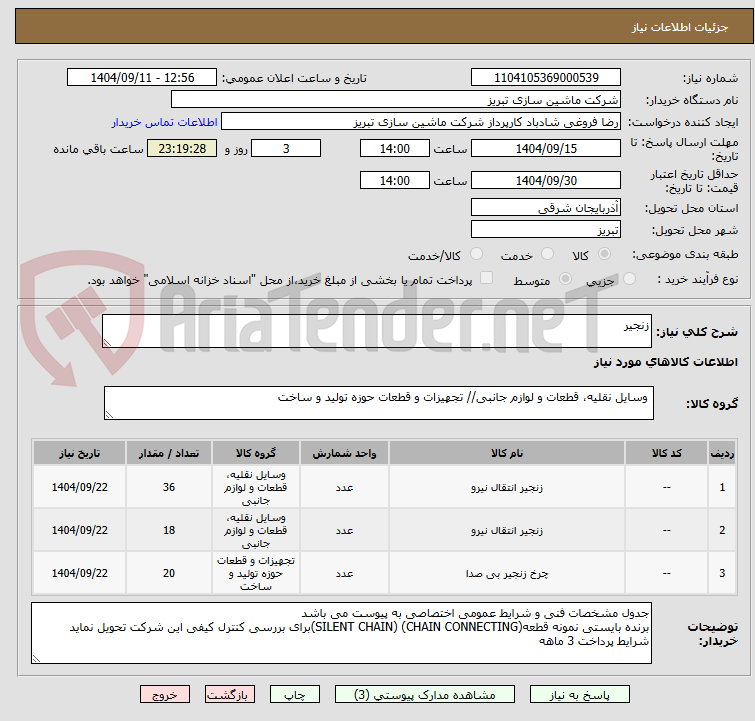Click تجهیزات و قطعات حوزه تولید group cell
Image resolution: width=755 pixels, height=721 pixels.
pyautogui.click(x=256, y=573)
